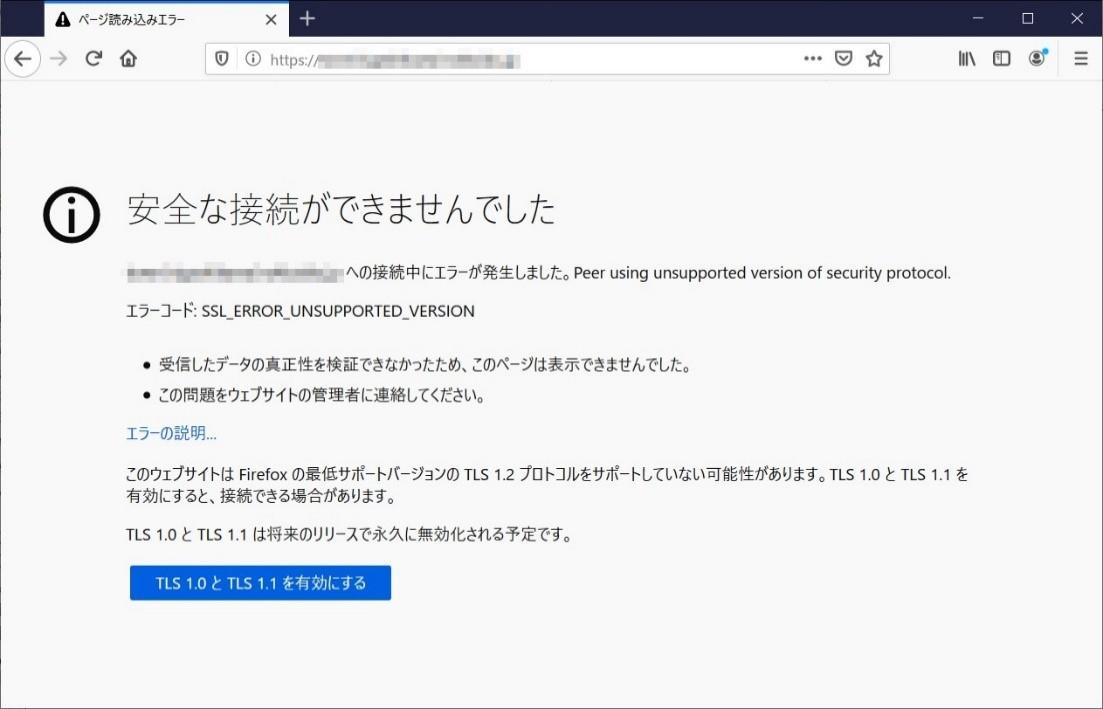Open page actions three-dot menu

(x=812, y=59)
